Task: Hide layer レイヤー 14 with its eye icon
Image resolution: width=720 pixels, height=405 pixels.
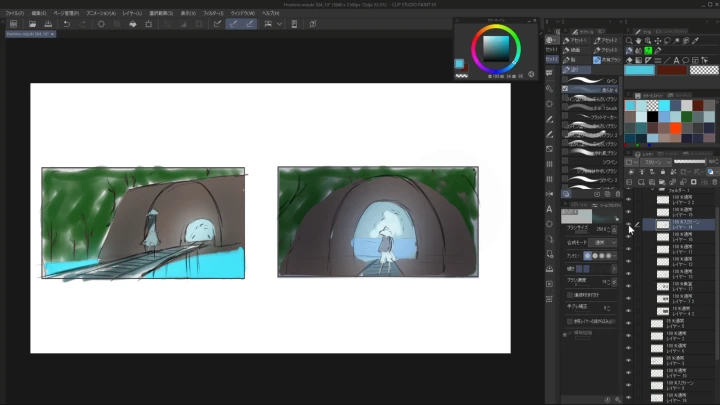Action: point(628,224)
